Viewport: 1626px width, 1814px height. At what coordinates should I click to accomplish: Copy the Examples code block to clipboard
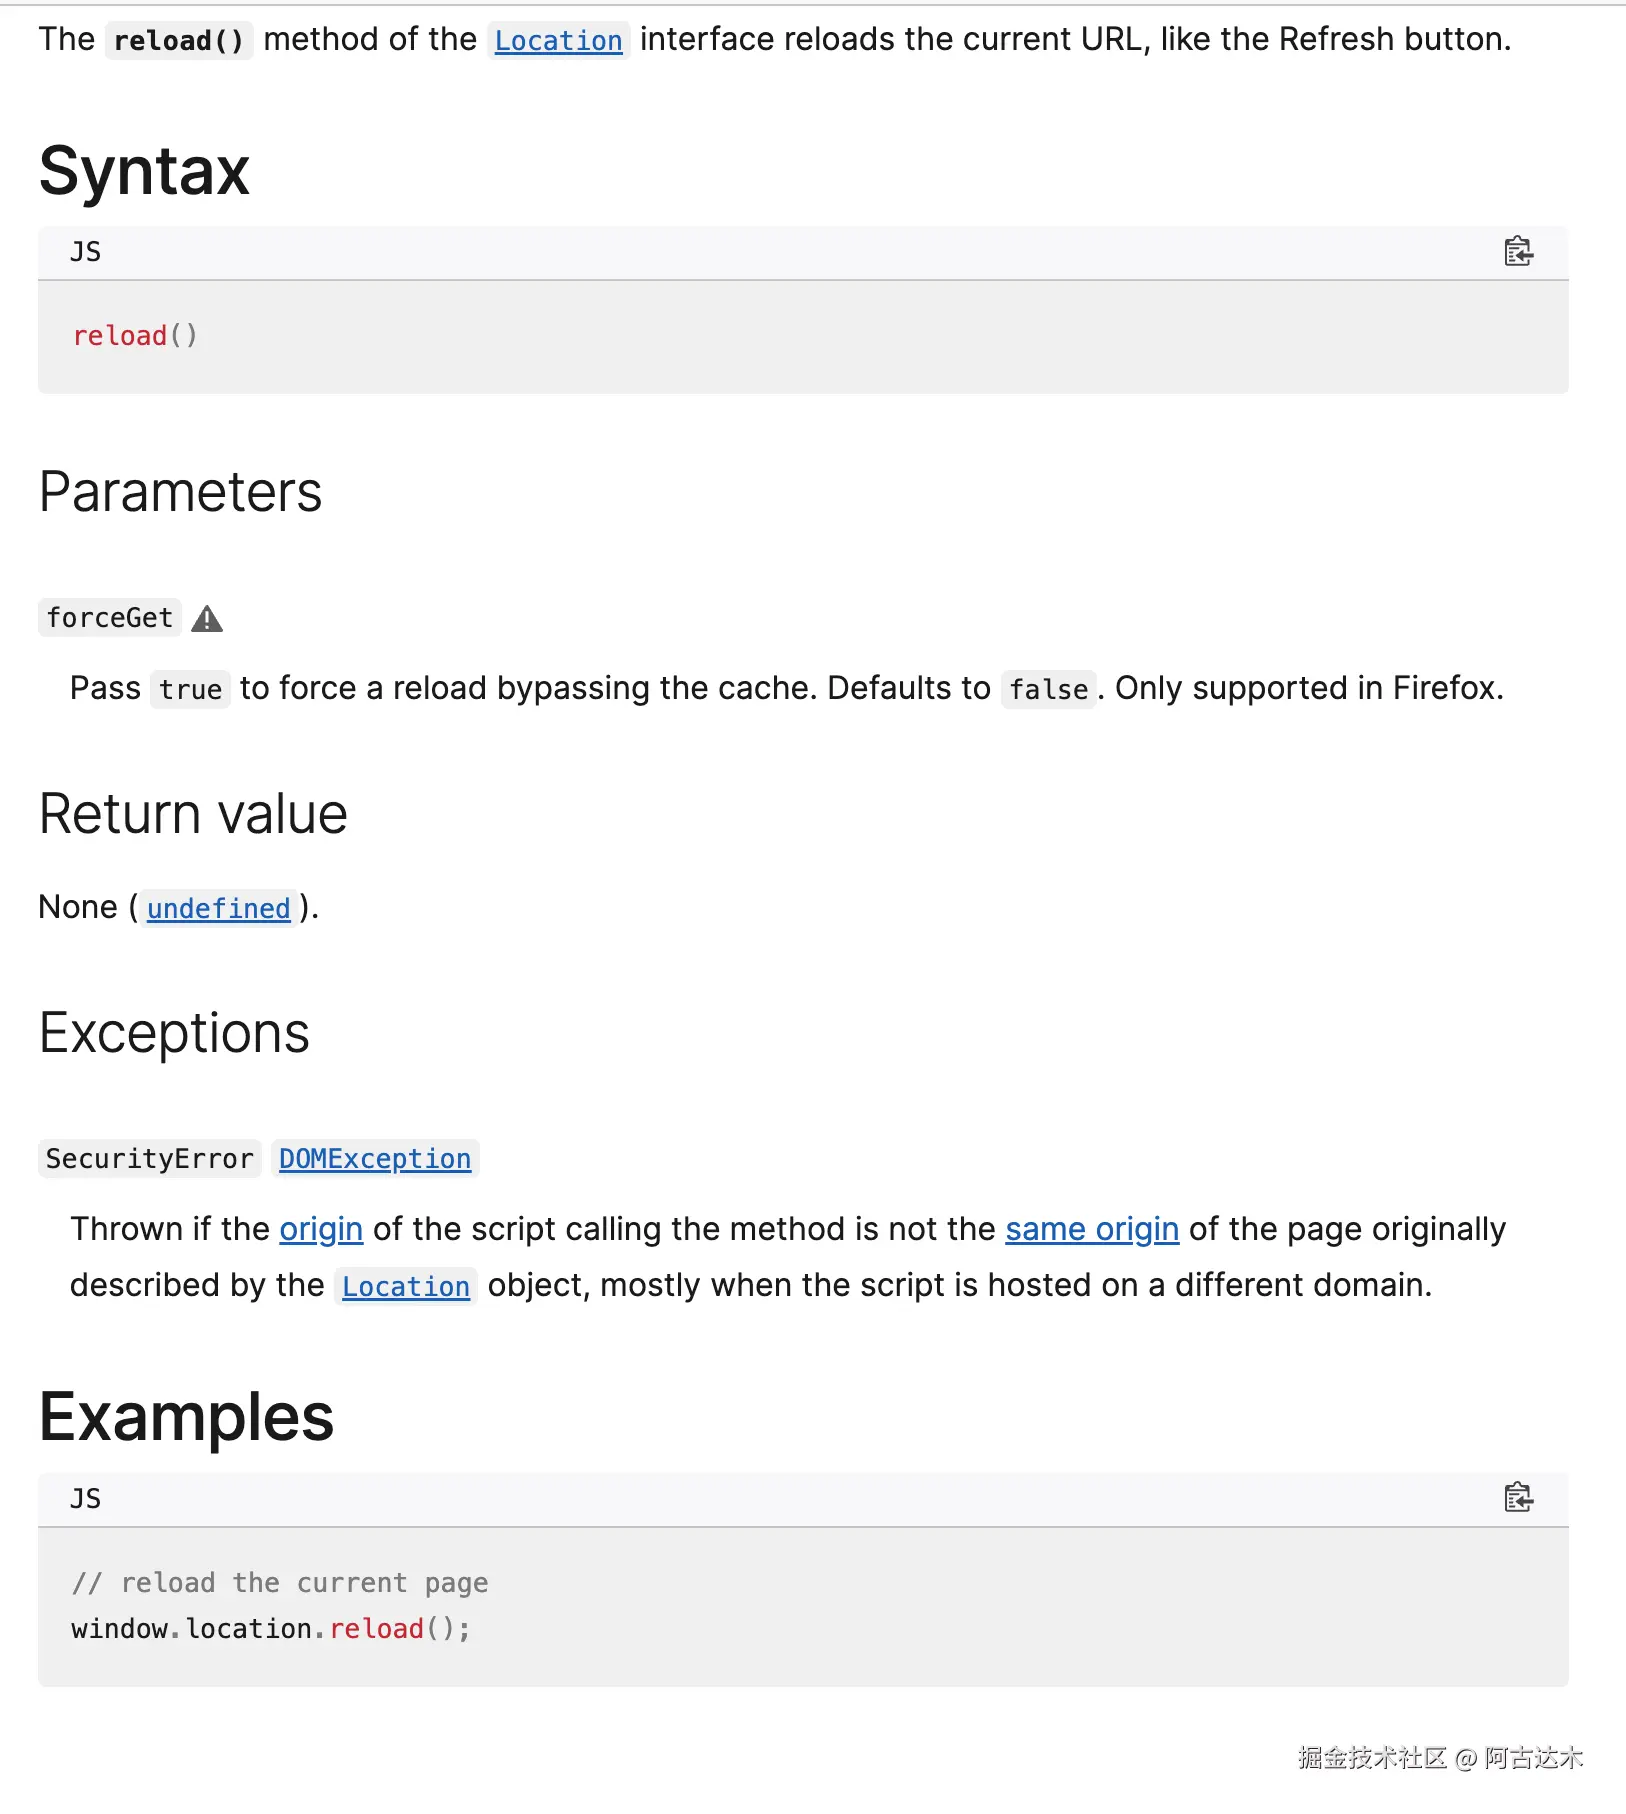(1518, 1497)
